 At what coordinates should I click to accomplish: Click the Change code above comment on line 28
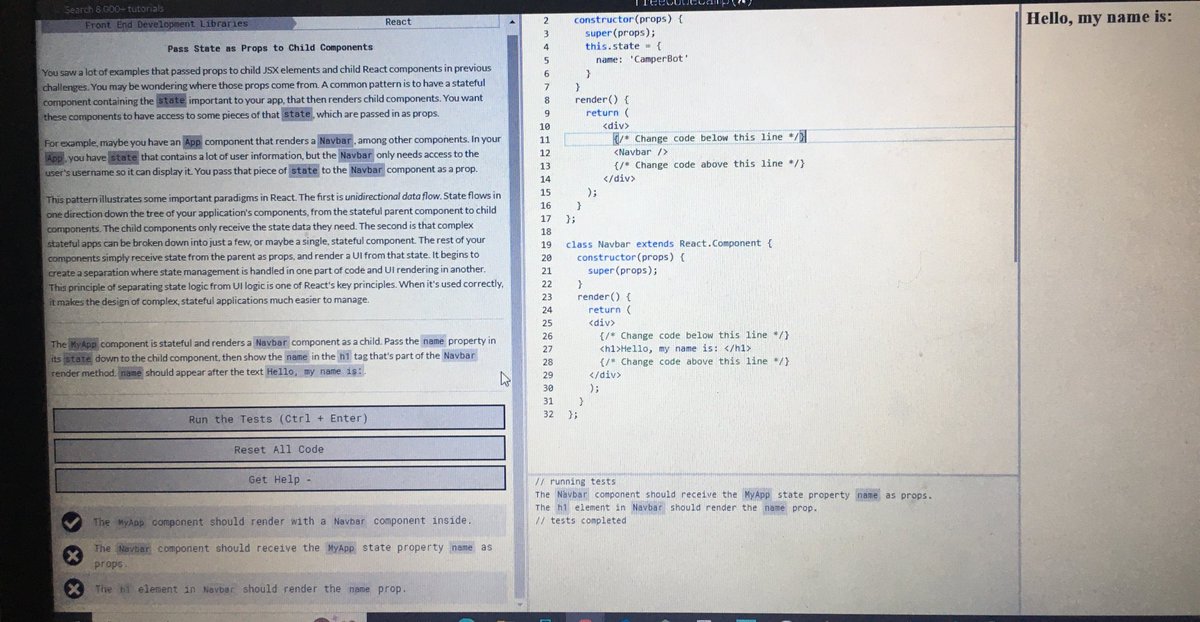(x=695, y=362)
